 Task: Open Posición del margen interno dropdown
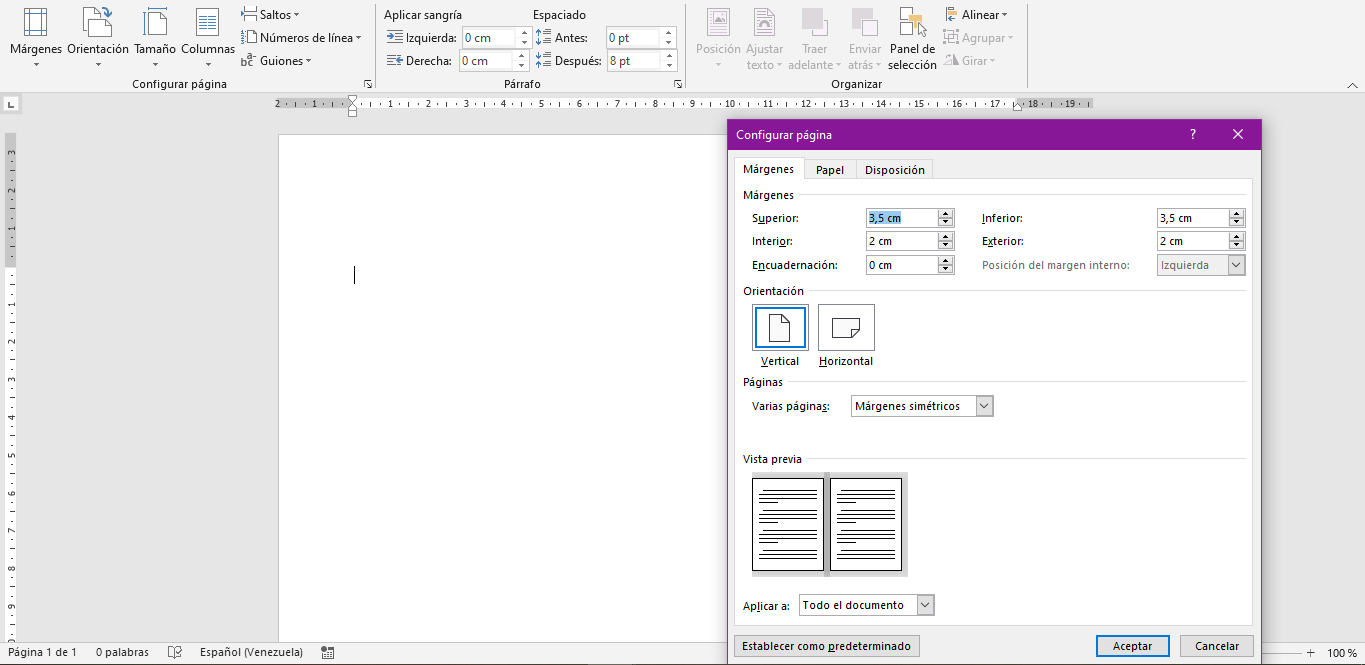(1201, 265)
